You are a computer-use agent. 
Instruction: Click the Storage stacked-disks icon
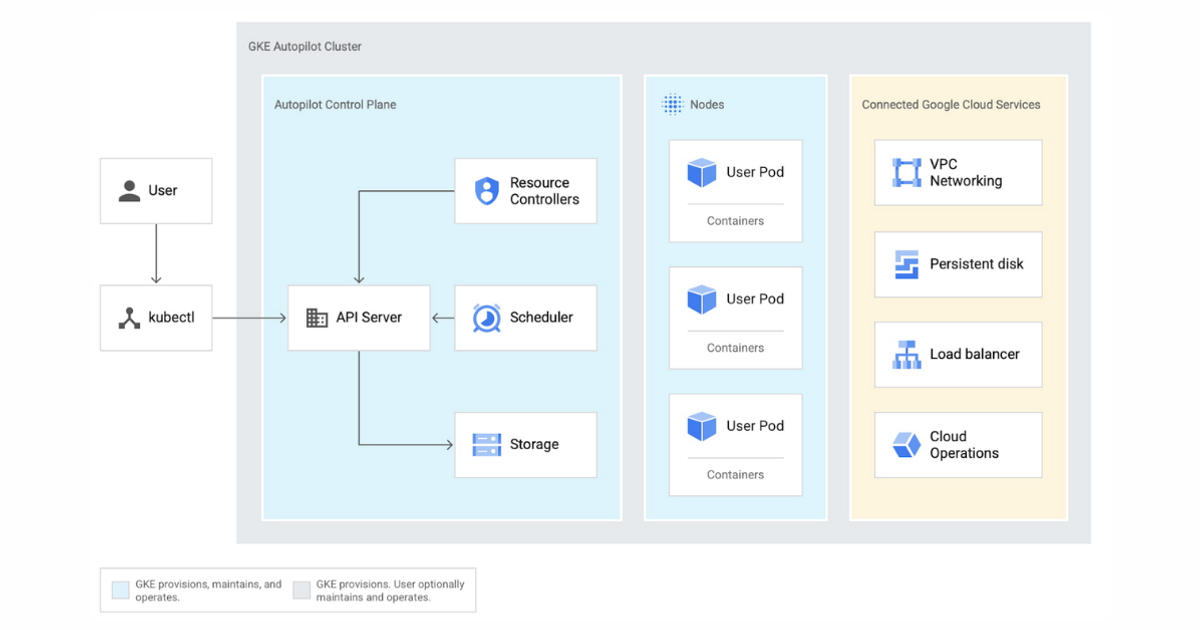[487, 444]
